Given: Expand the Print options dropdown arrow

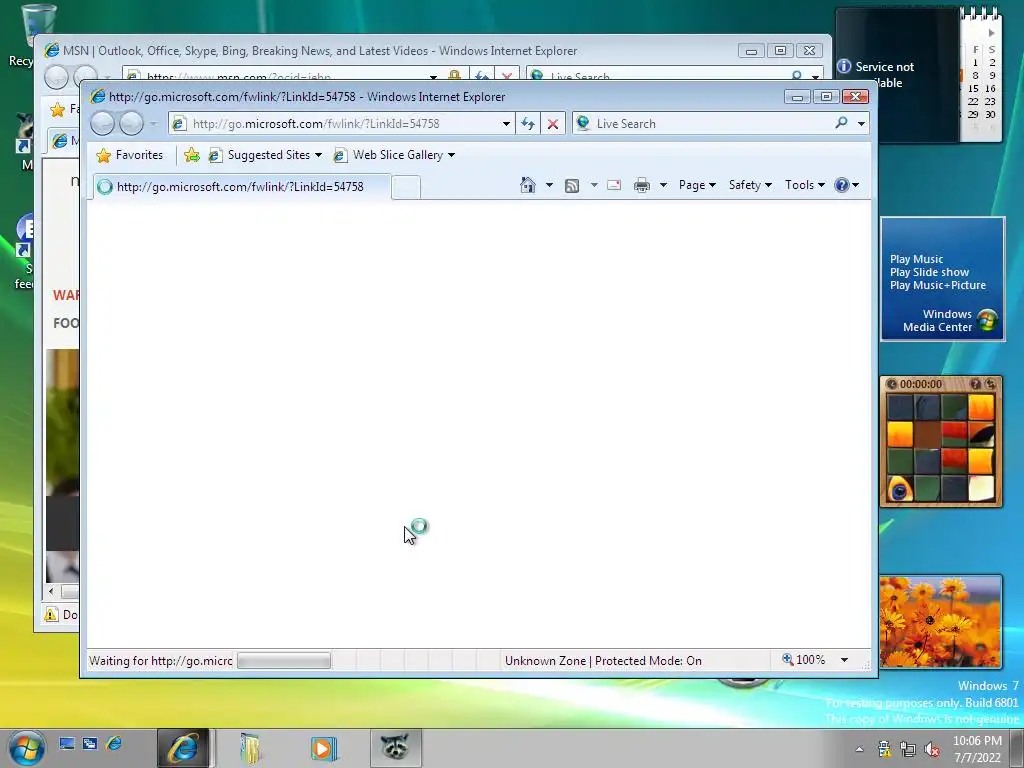Looking at the screenshot, I should (x=663, y=185).
